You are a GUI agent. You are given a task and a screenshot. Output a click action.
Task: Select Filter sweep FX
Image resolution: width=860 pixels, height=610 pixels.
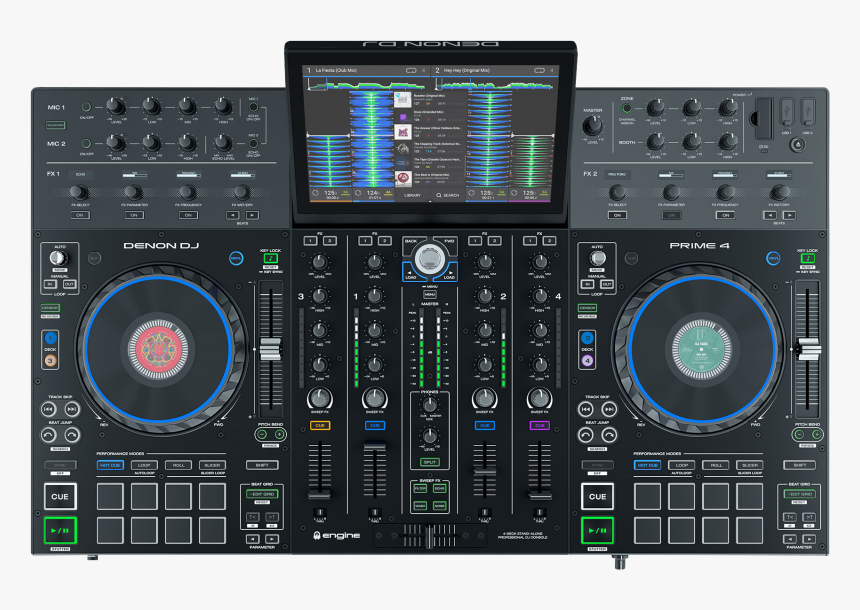pyautogui.click(x=420, y=488)
